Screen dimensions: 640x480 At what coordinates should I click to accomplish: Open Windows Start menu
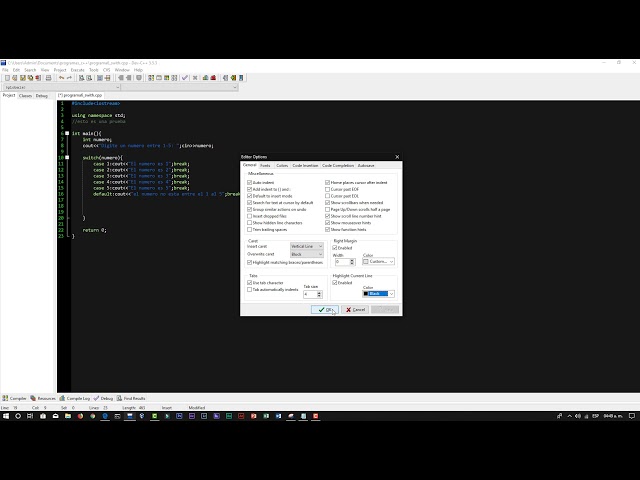pyautogui.click(x=6, y=416)
